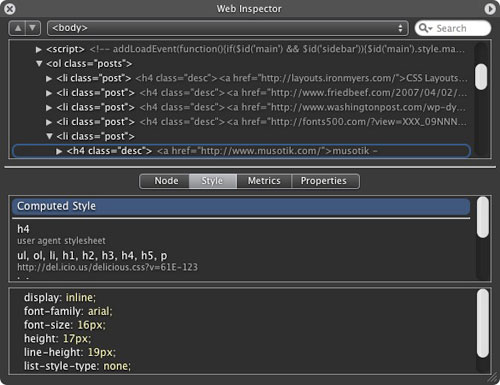Select the ul, ol, li, h1 selector rule
The width and height of the screenshot is (500, 385).
tap(241, 261)
